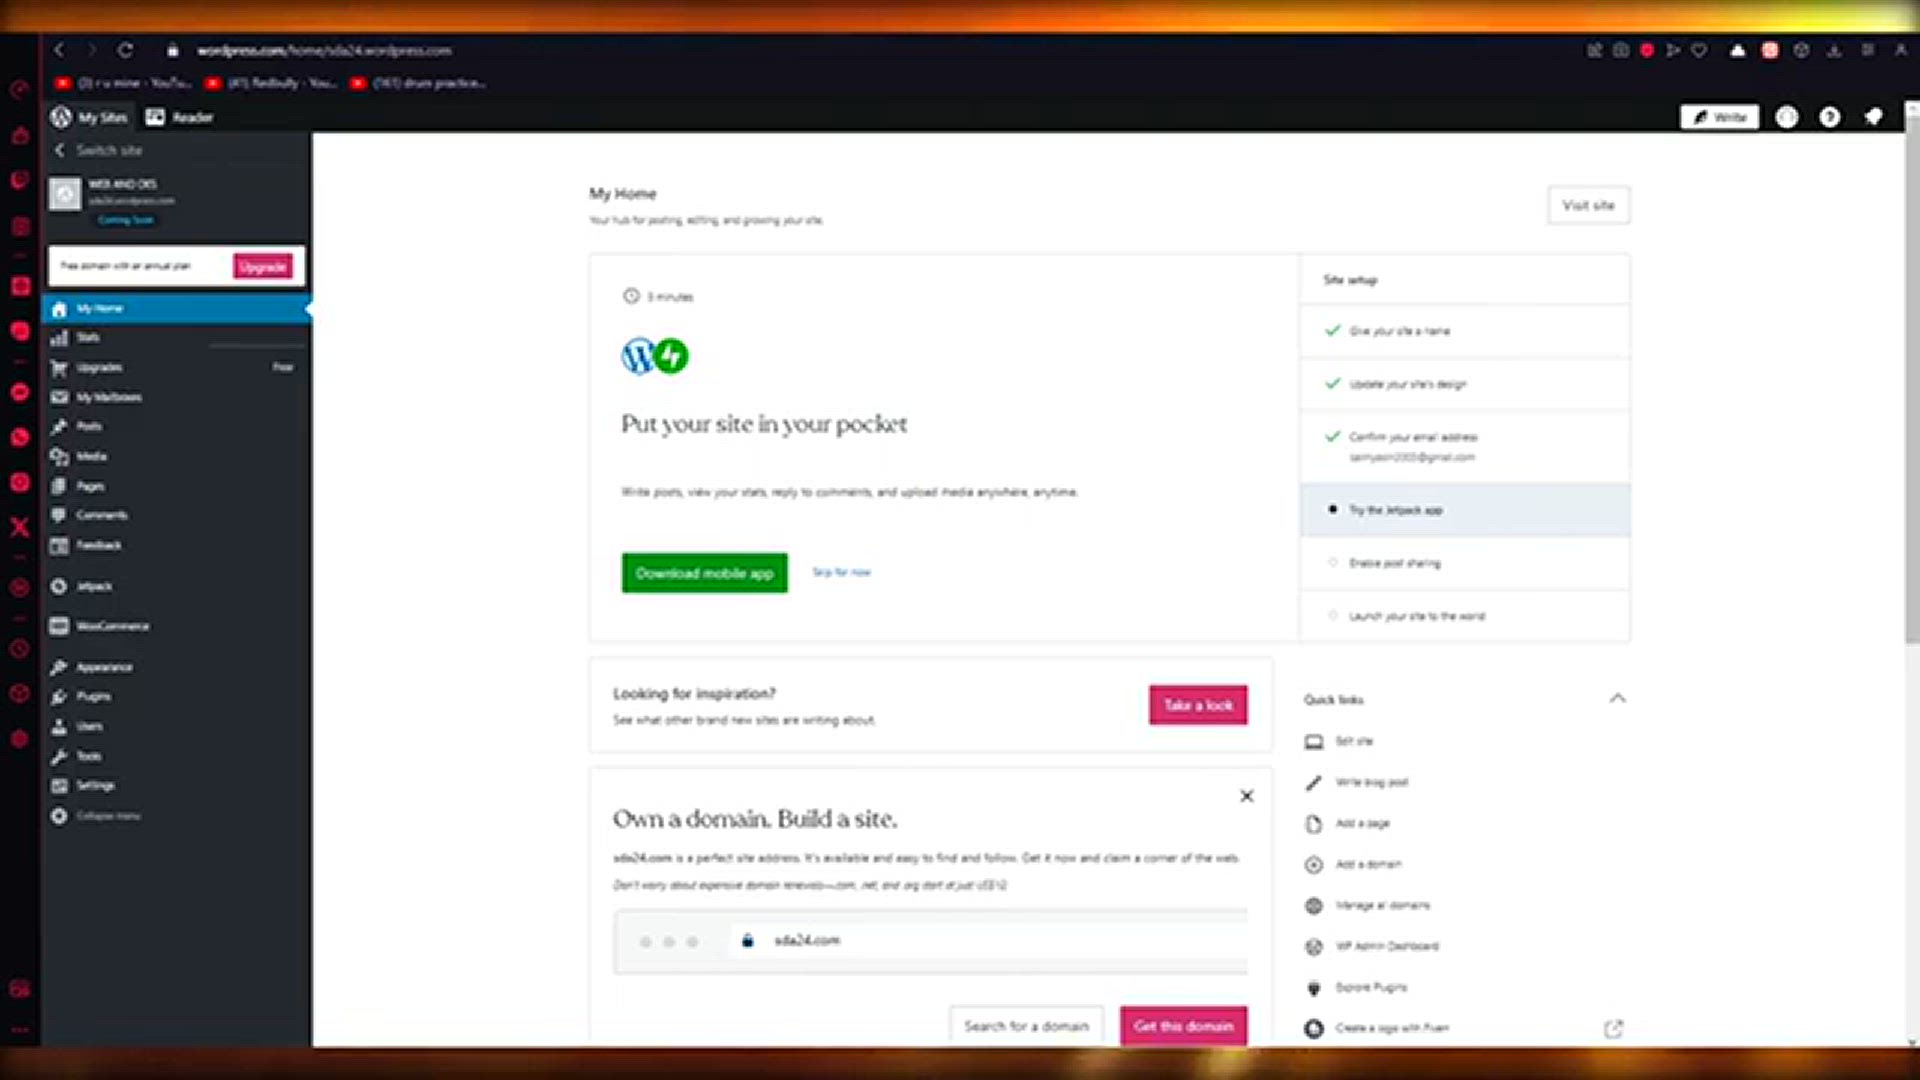Select the Enable post sharing step
The height and width of the screenshot is (1080, 1920).
tap(1465, 563)
